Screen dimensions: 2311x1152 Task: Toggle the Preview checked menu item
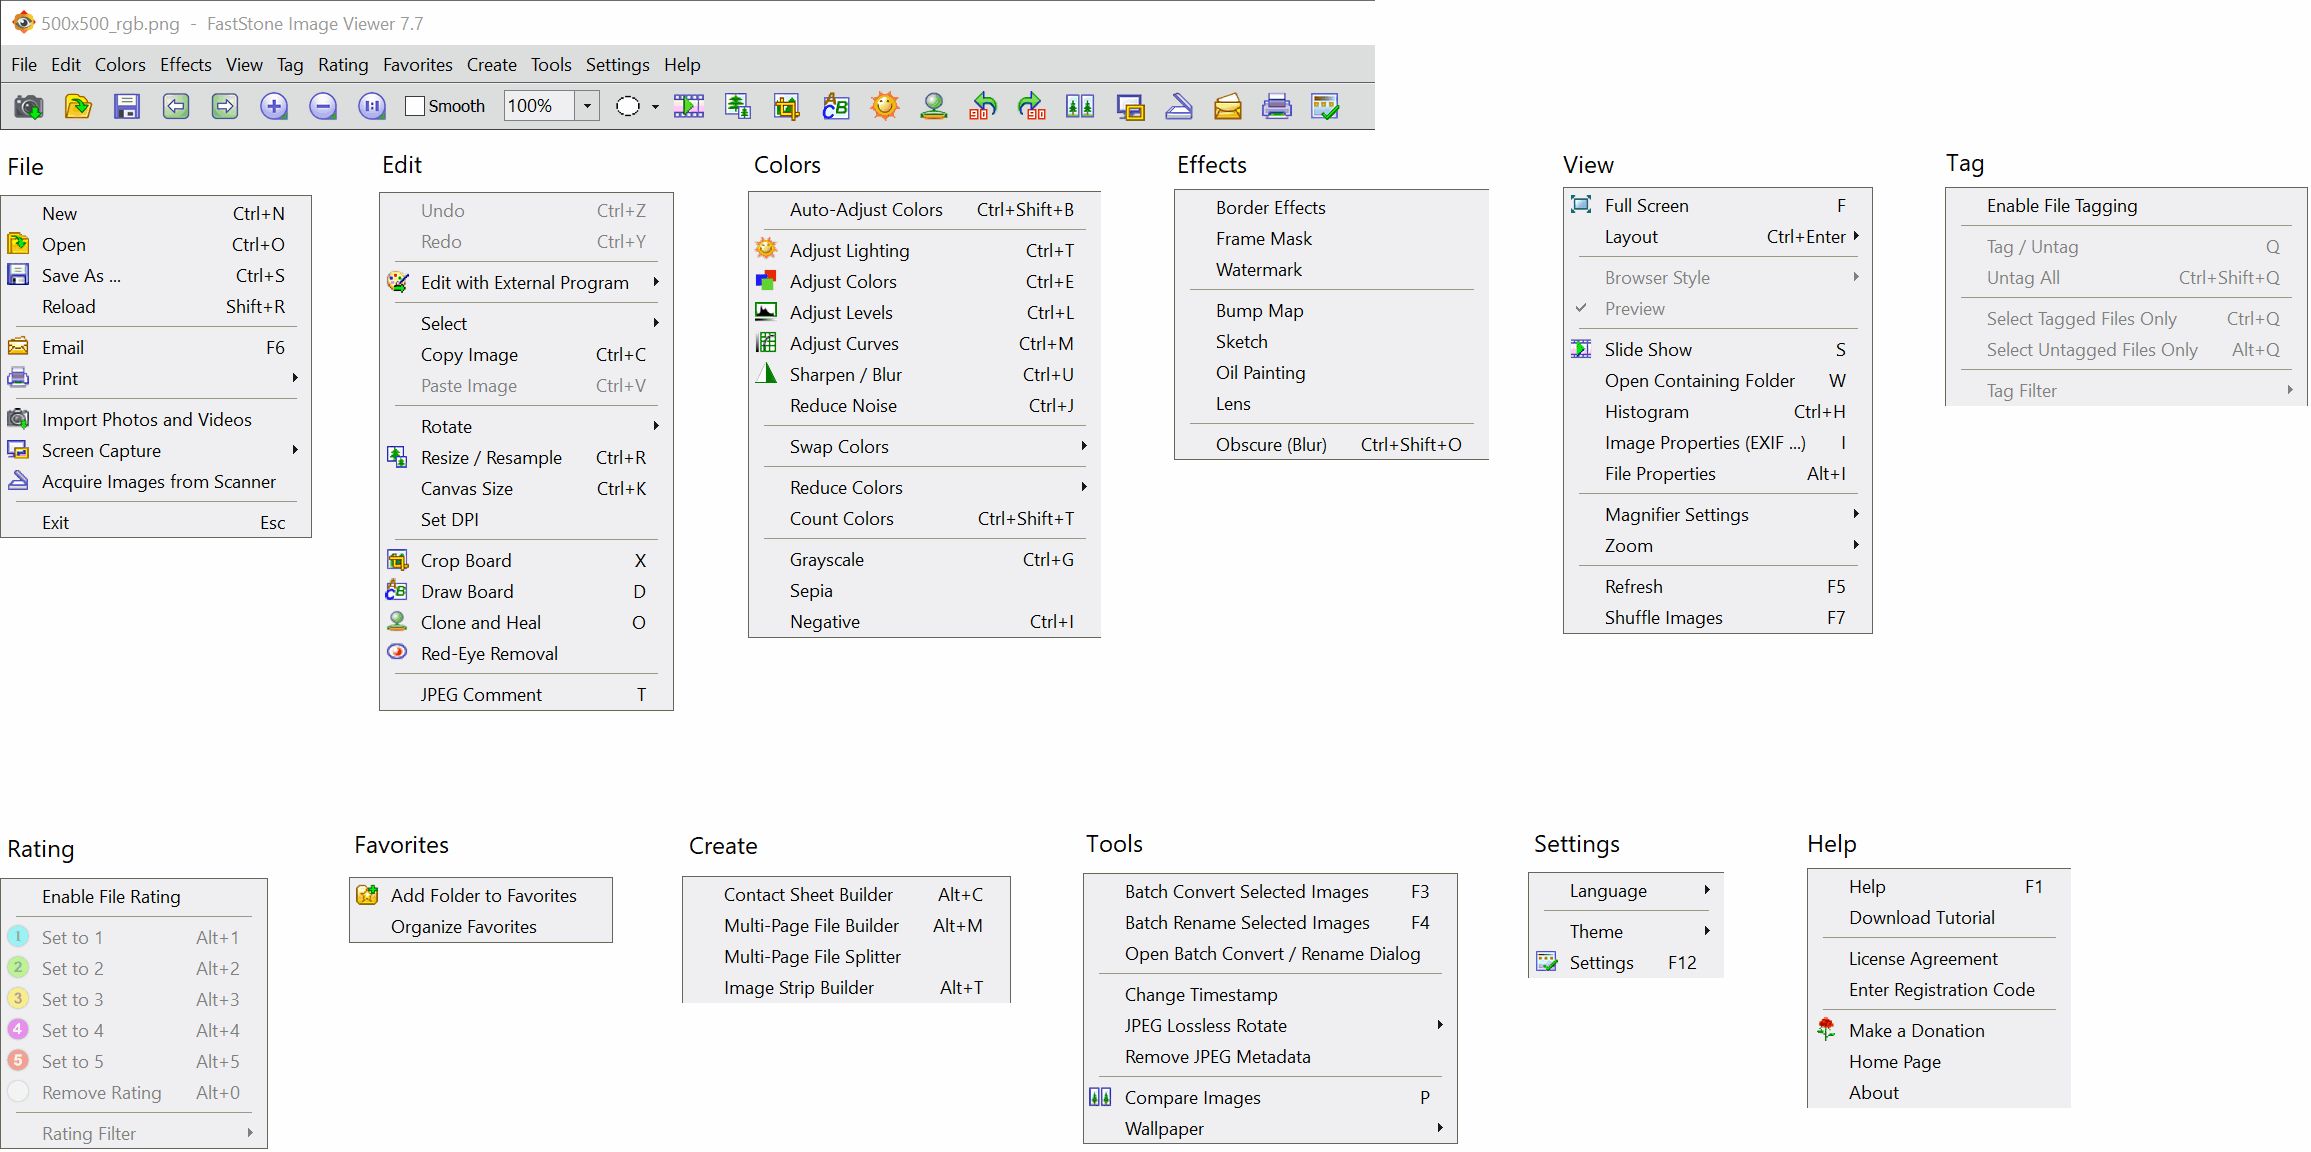[1635, 309]
